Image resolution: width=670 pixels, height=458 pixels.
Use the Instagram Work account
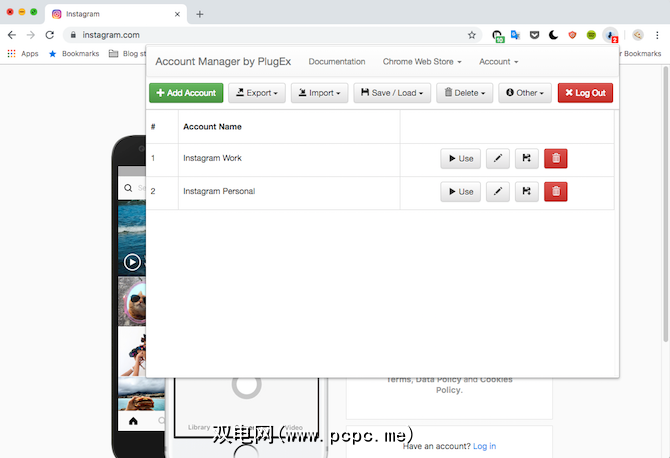(461, 159)
